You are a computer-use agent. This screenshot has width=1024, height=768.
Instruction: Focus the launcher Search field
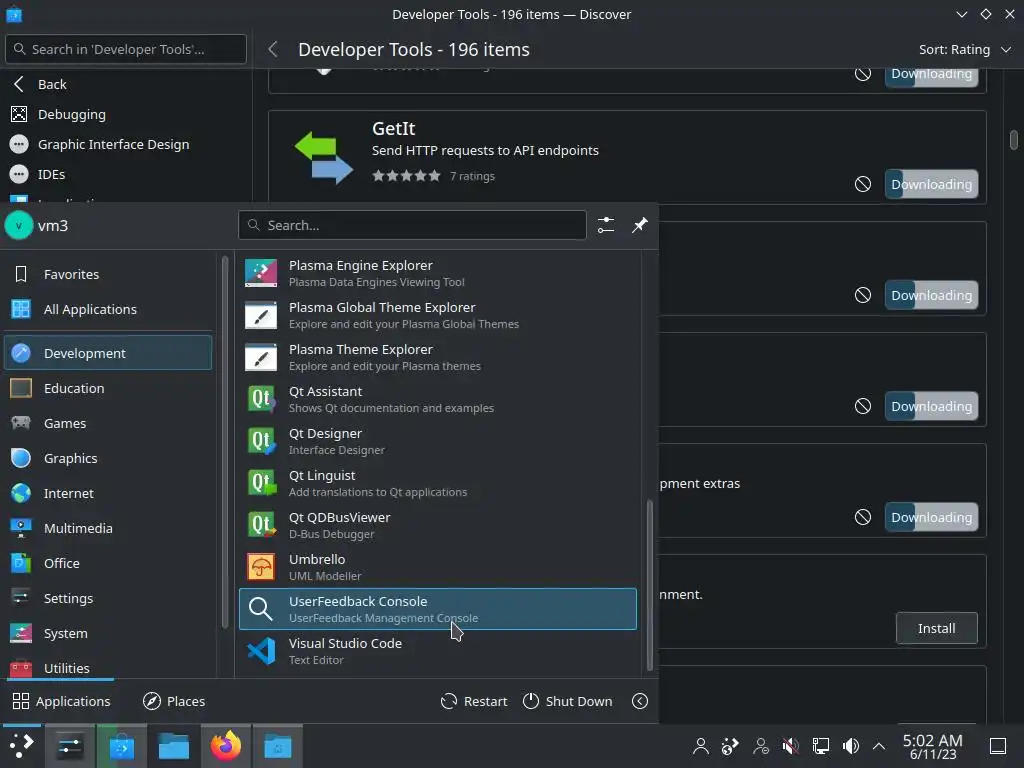(412, 225)
